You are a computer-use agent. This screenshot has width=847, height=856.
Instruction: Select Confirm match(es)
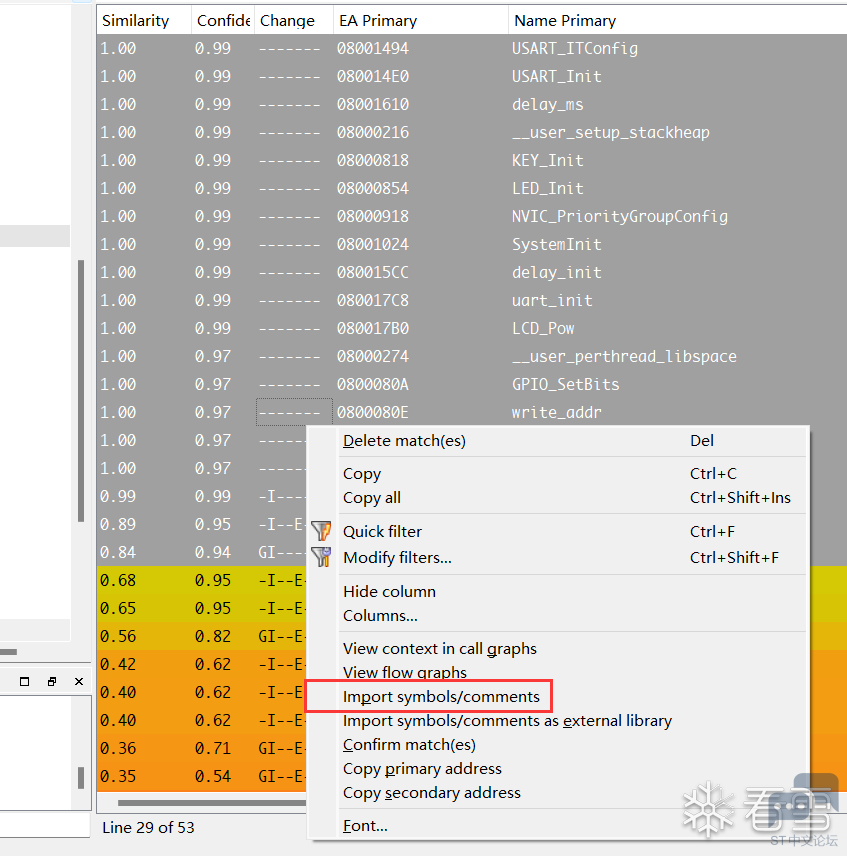[557, 745]
